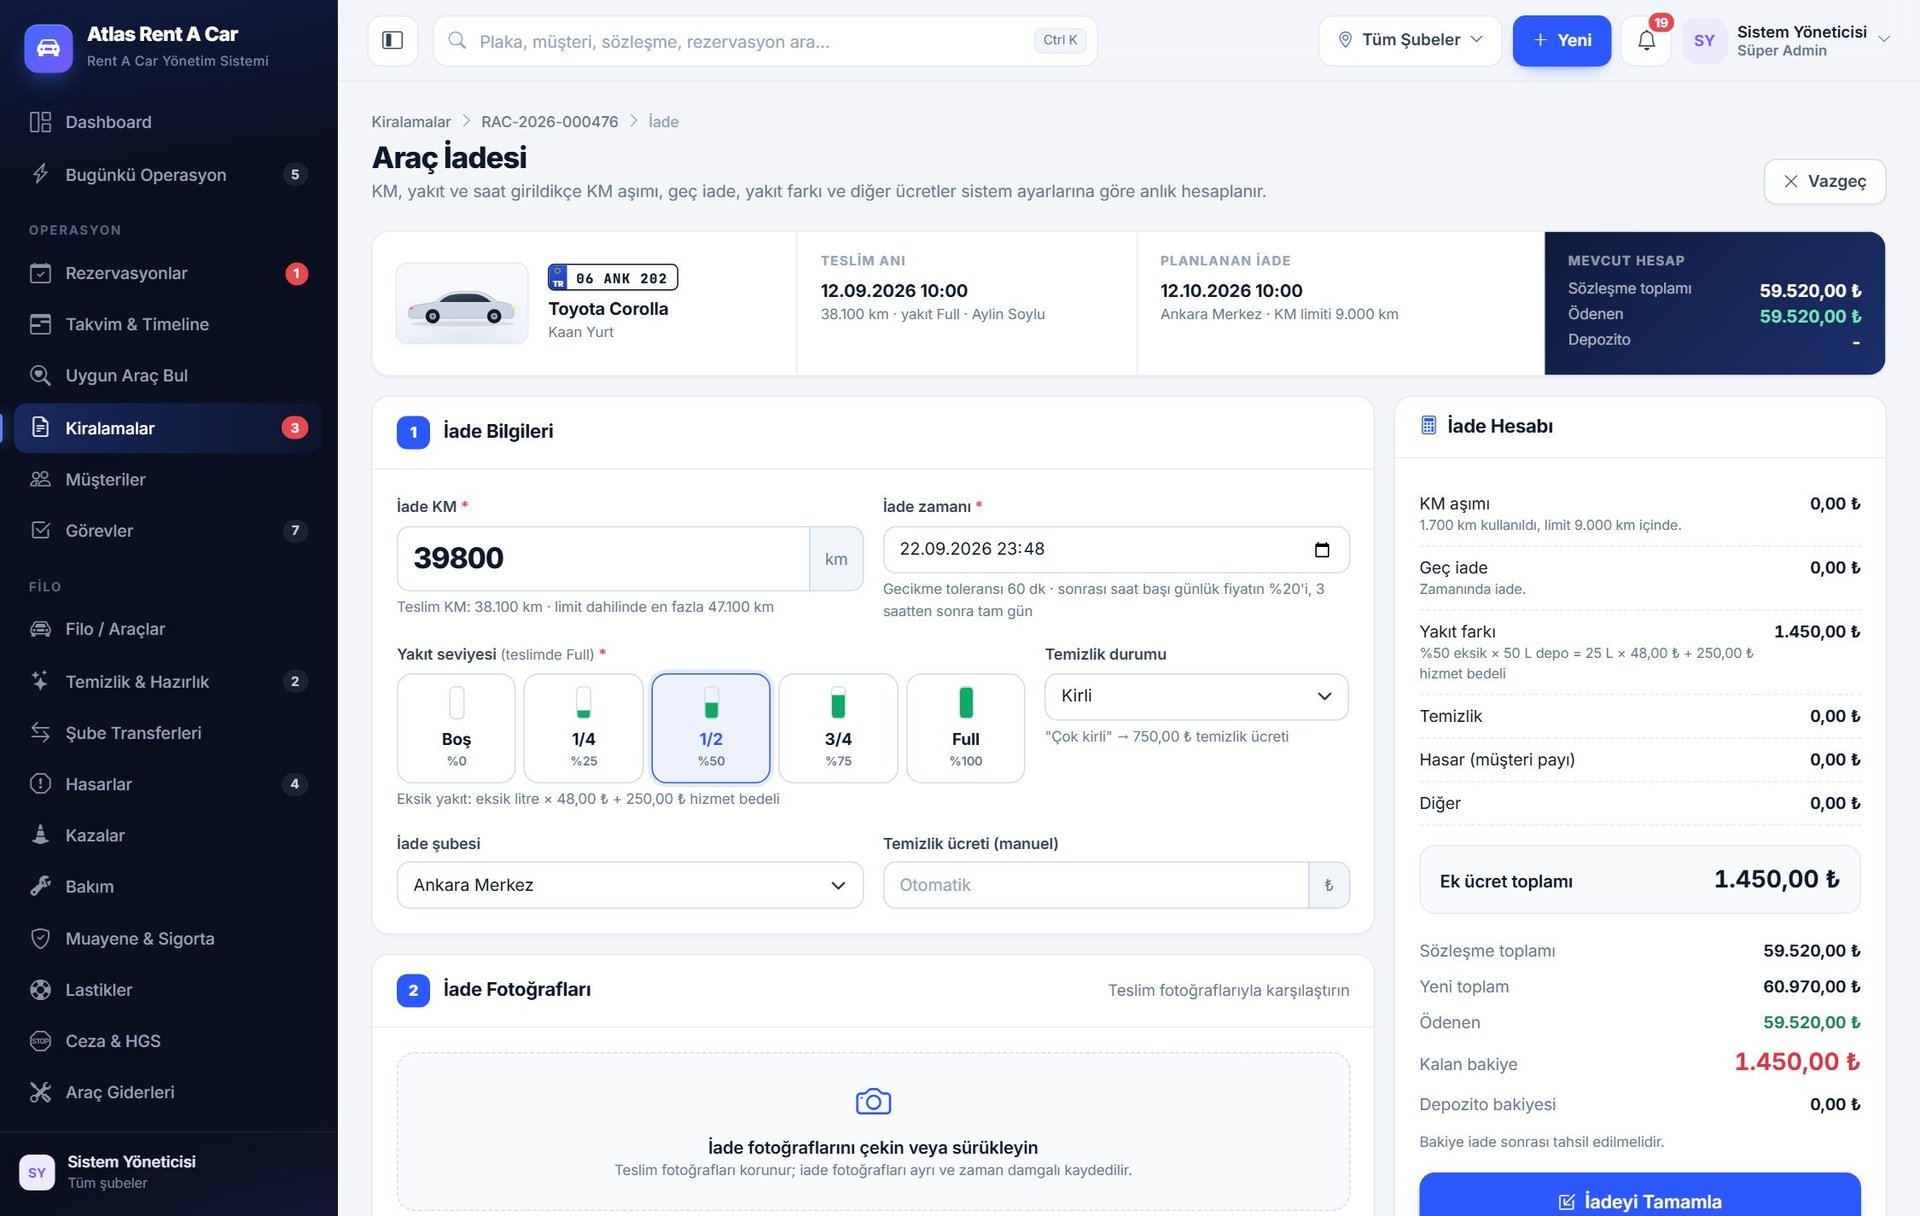Expand the Temizlik durumu dropdown
The height and width of the screenshot is (1216, 1920).
[x=1196, y=696]
